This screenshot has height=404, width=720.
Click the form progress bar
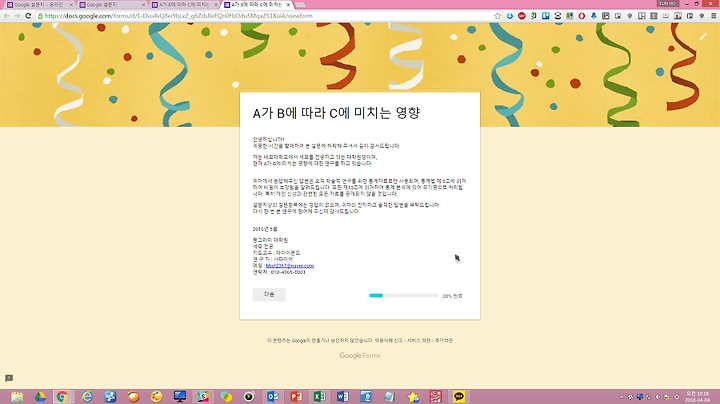point(404,296)
